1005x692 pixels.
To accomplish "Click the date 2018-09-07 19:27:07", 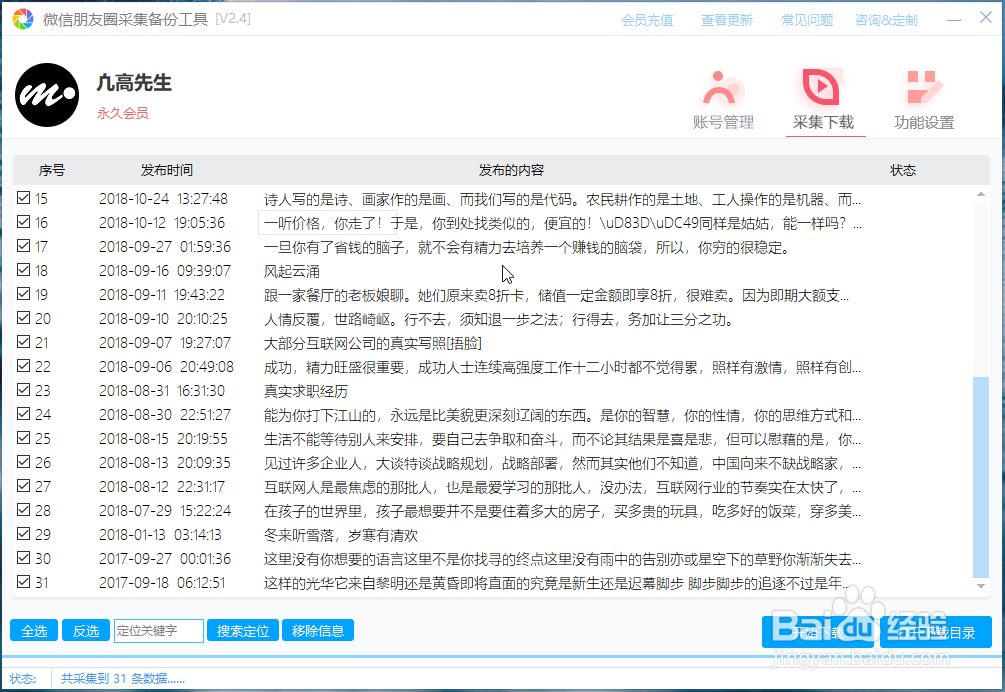I will [165, 343].
